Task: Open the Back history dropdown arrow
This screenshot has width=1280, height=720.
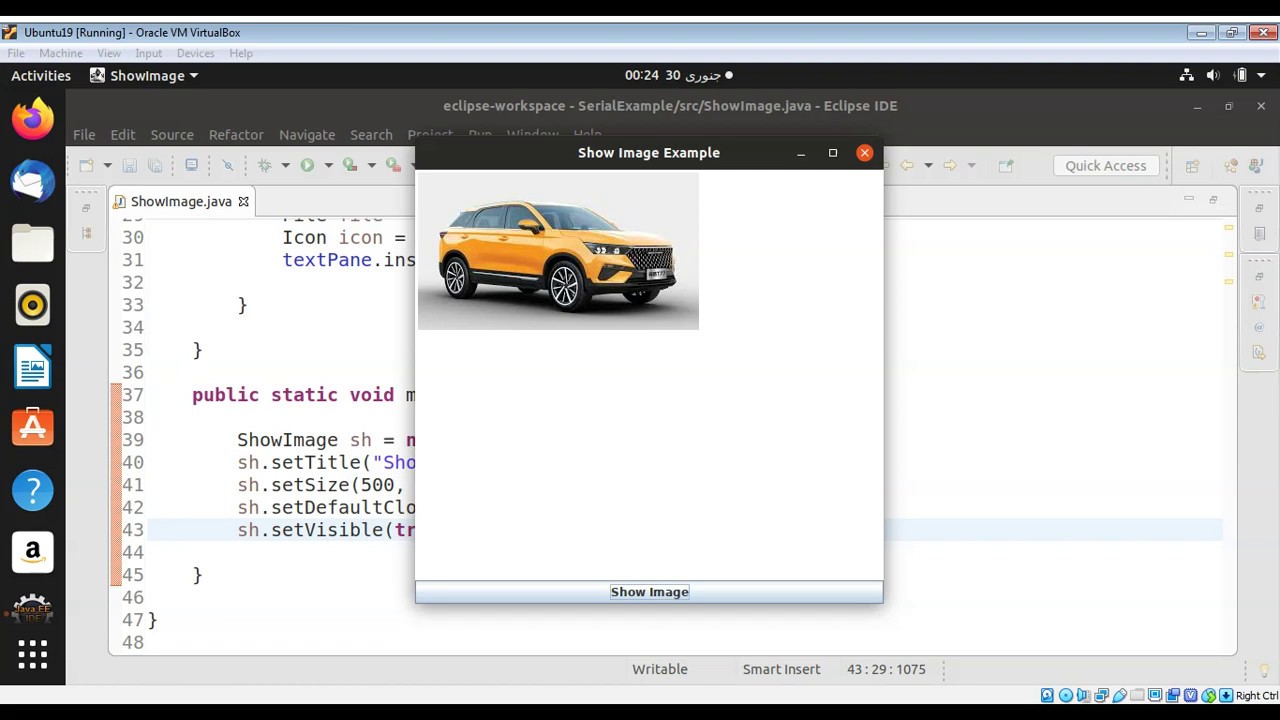Action: tap(928, 165)
